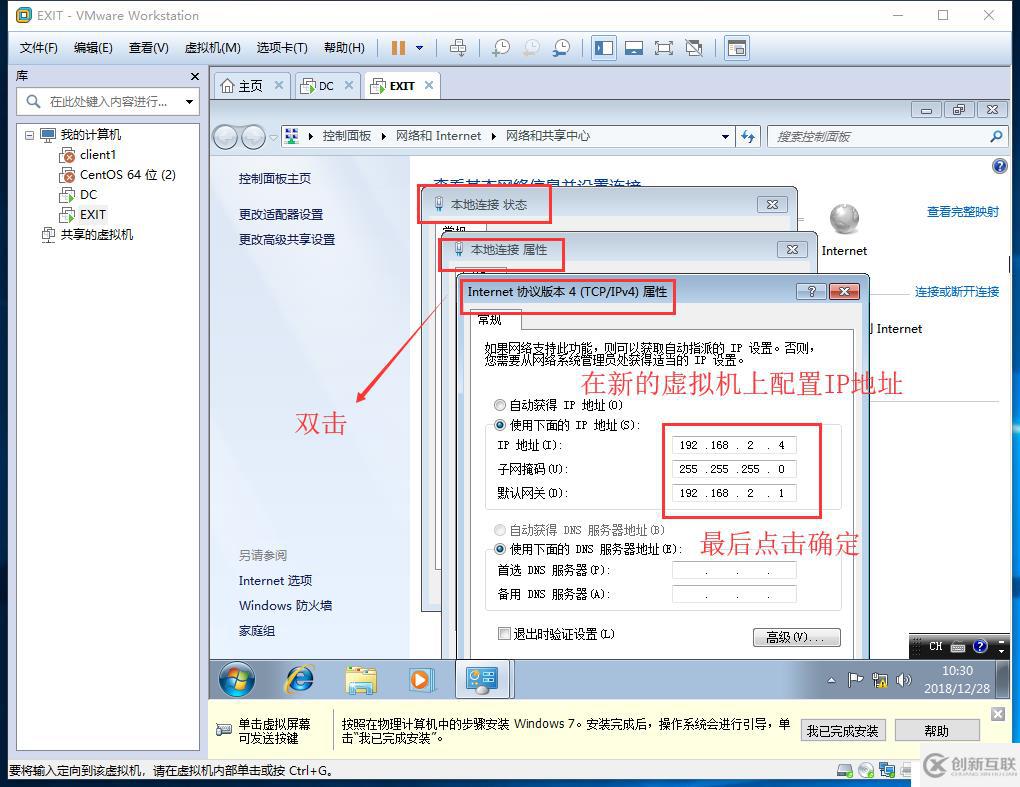Image resolution: width=1020 pixels, height=787 pixels.
Task: Open 查看完整映射 link
Action: click(963, 211)
